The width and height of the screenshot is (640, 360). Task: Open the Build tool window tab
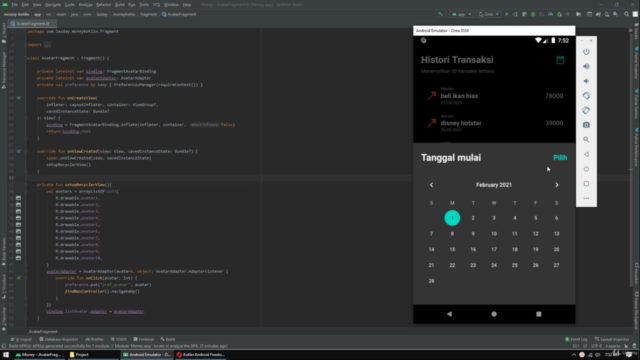[x=168, y=339]
